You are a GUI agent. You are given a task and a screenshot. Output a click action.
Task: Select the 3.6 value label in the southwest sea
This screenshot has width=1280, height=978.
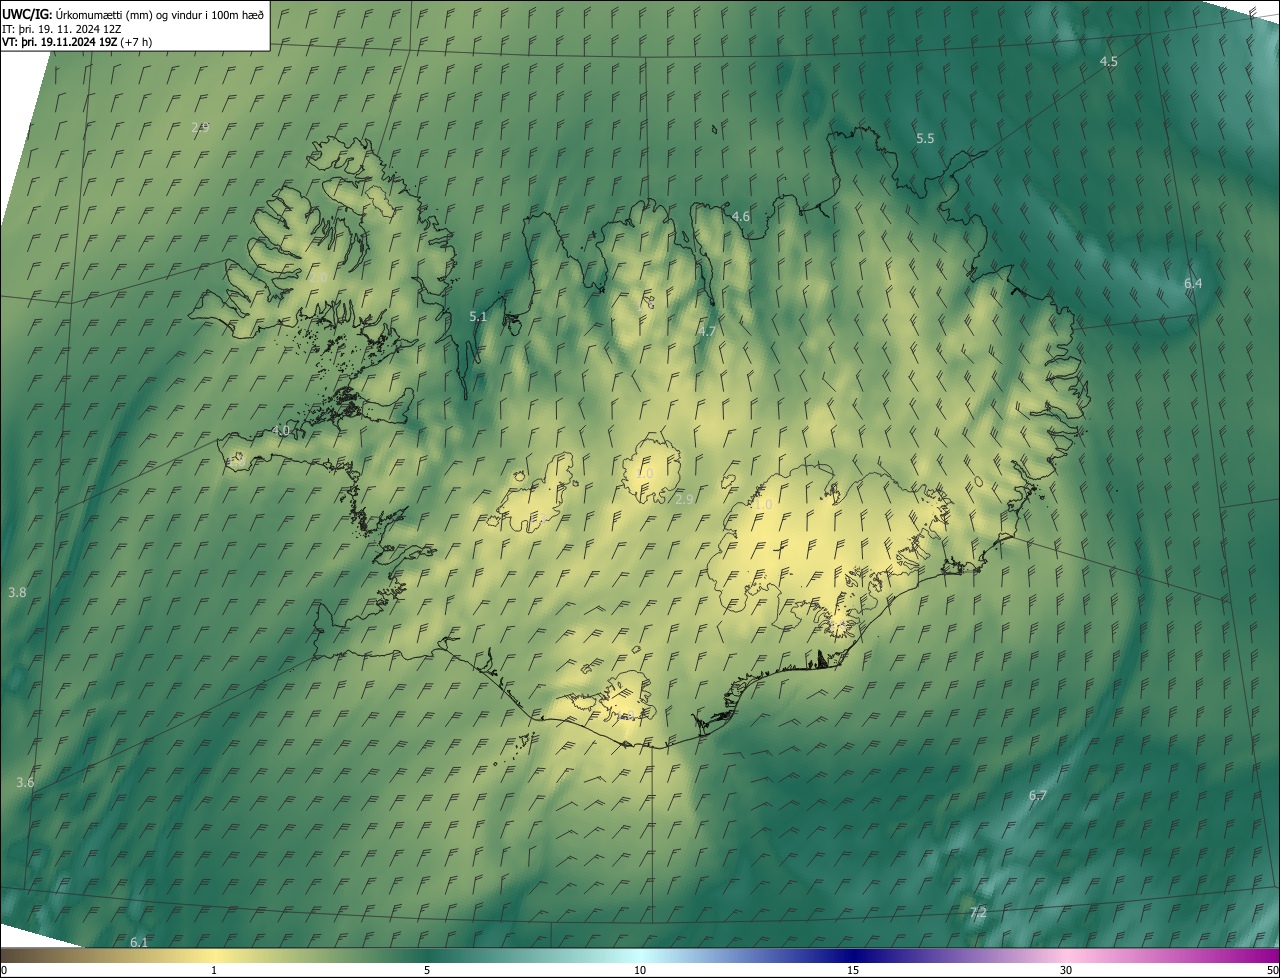click(x=25, y=783)
